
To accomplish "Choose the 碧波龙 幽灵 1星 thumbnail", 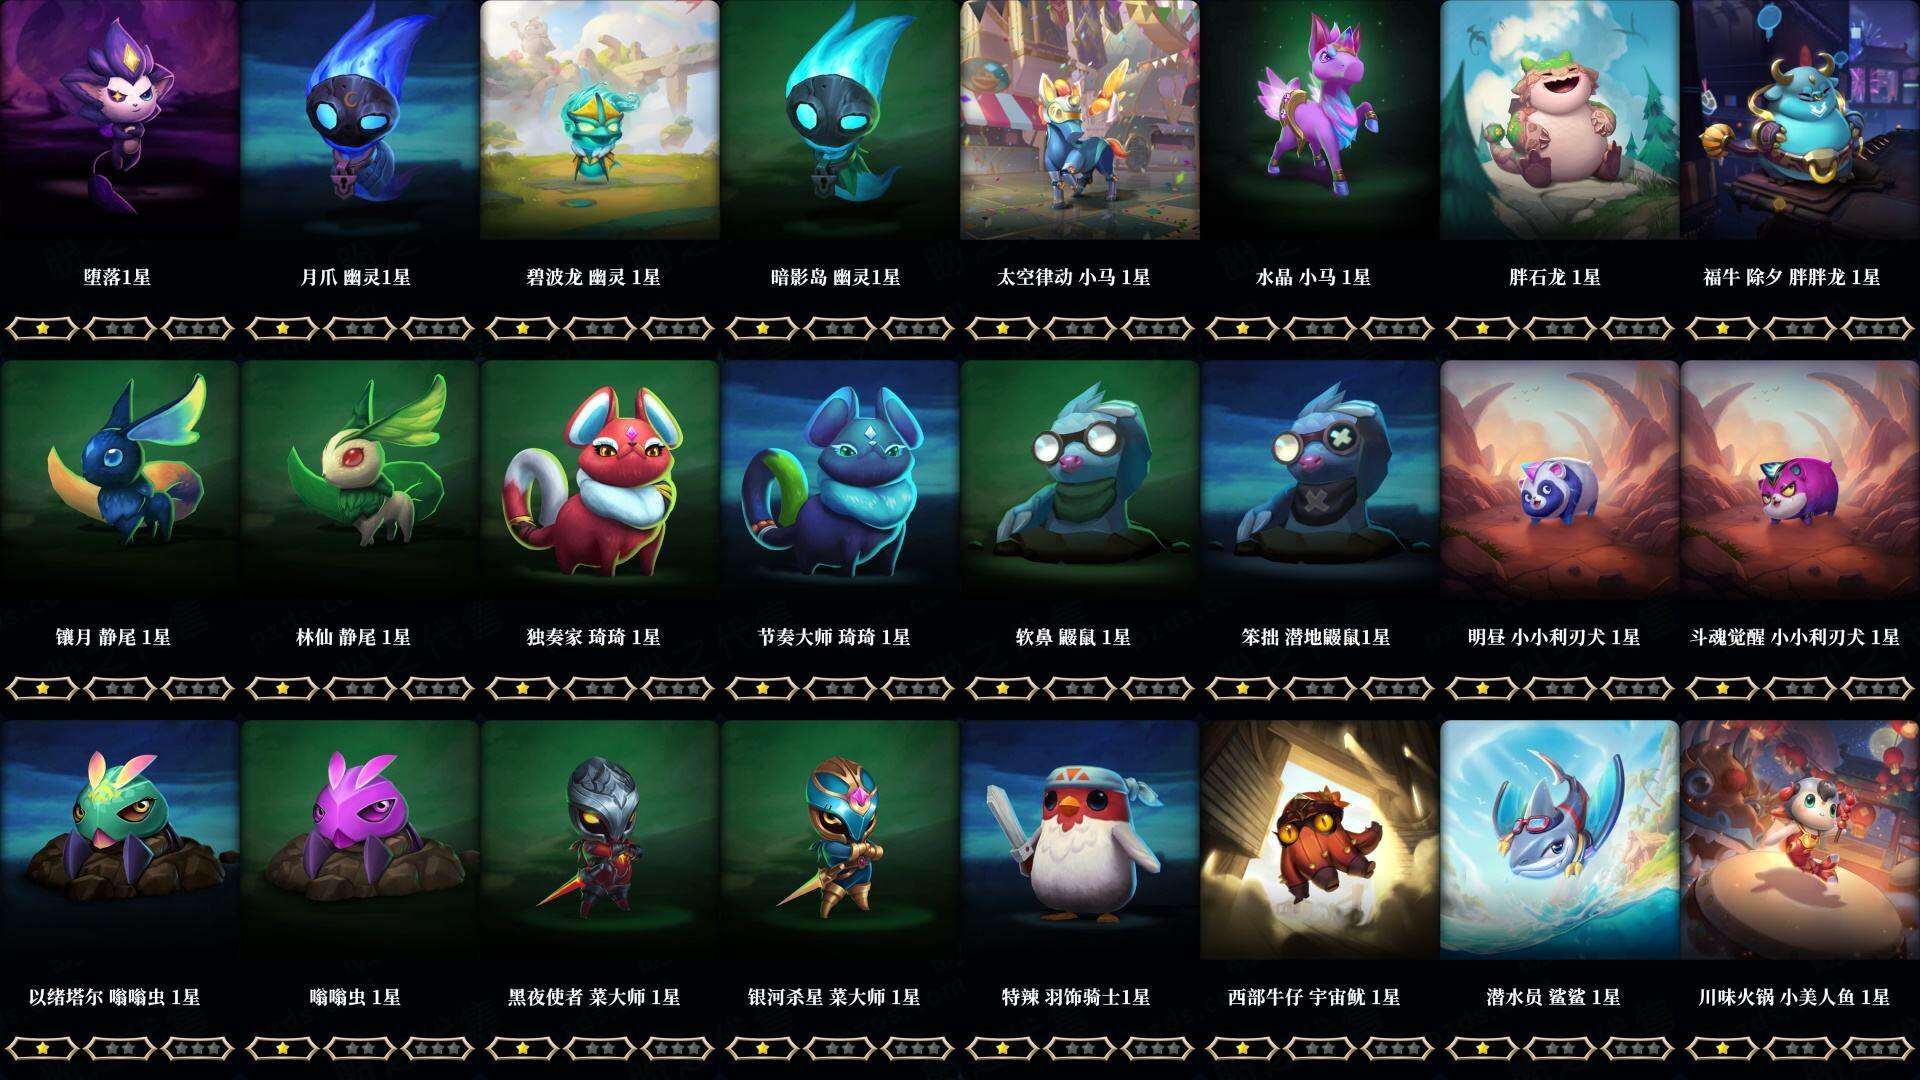I will coord(599,120).
